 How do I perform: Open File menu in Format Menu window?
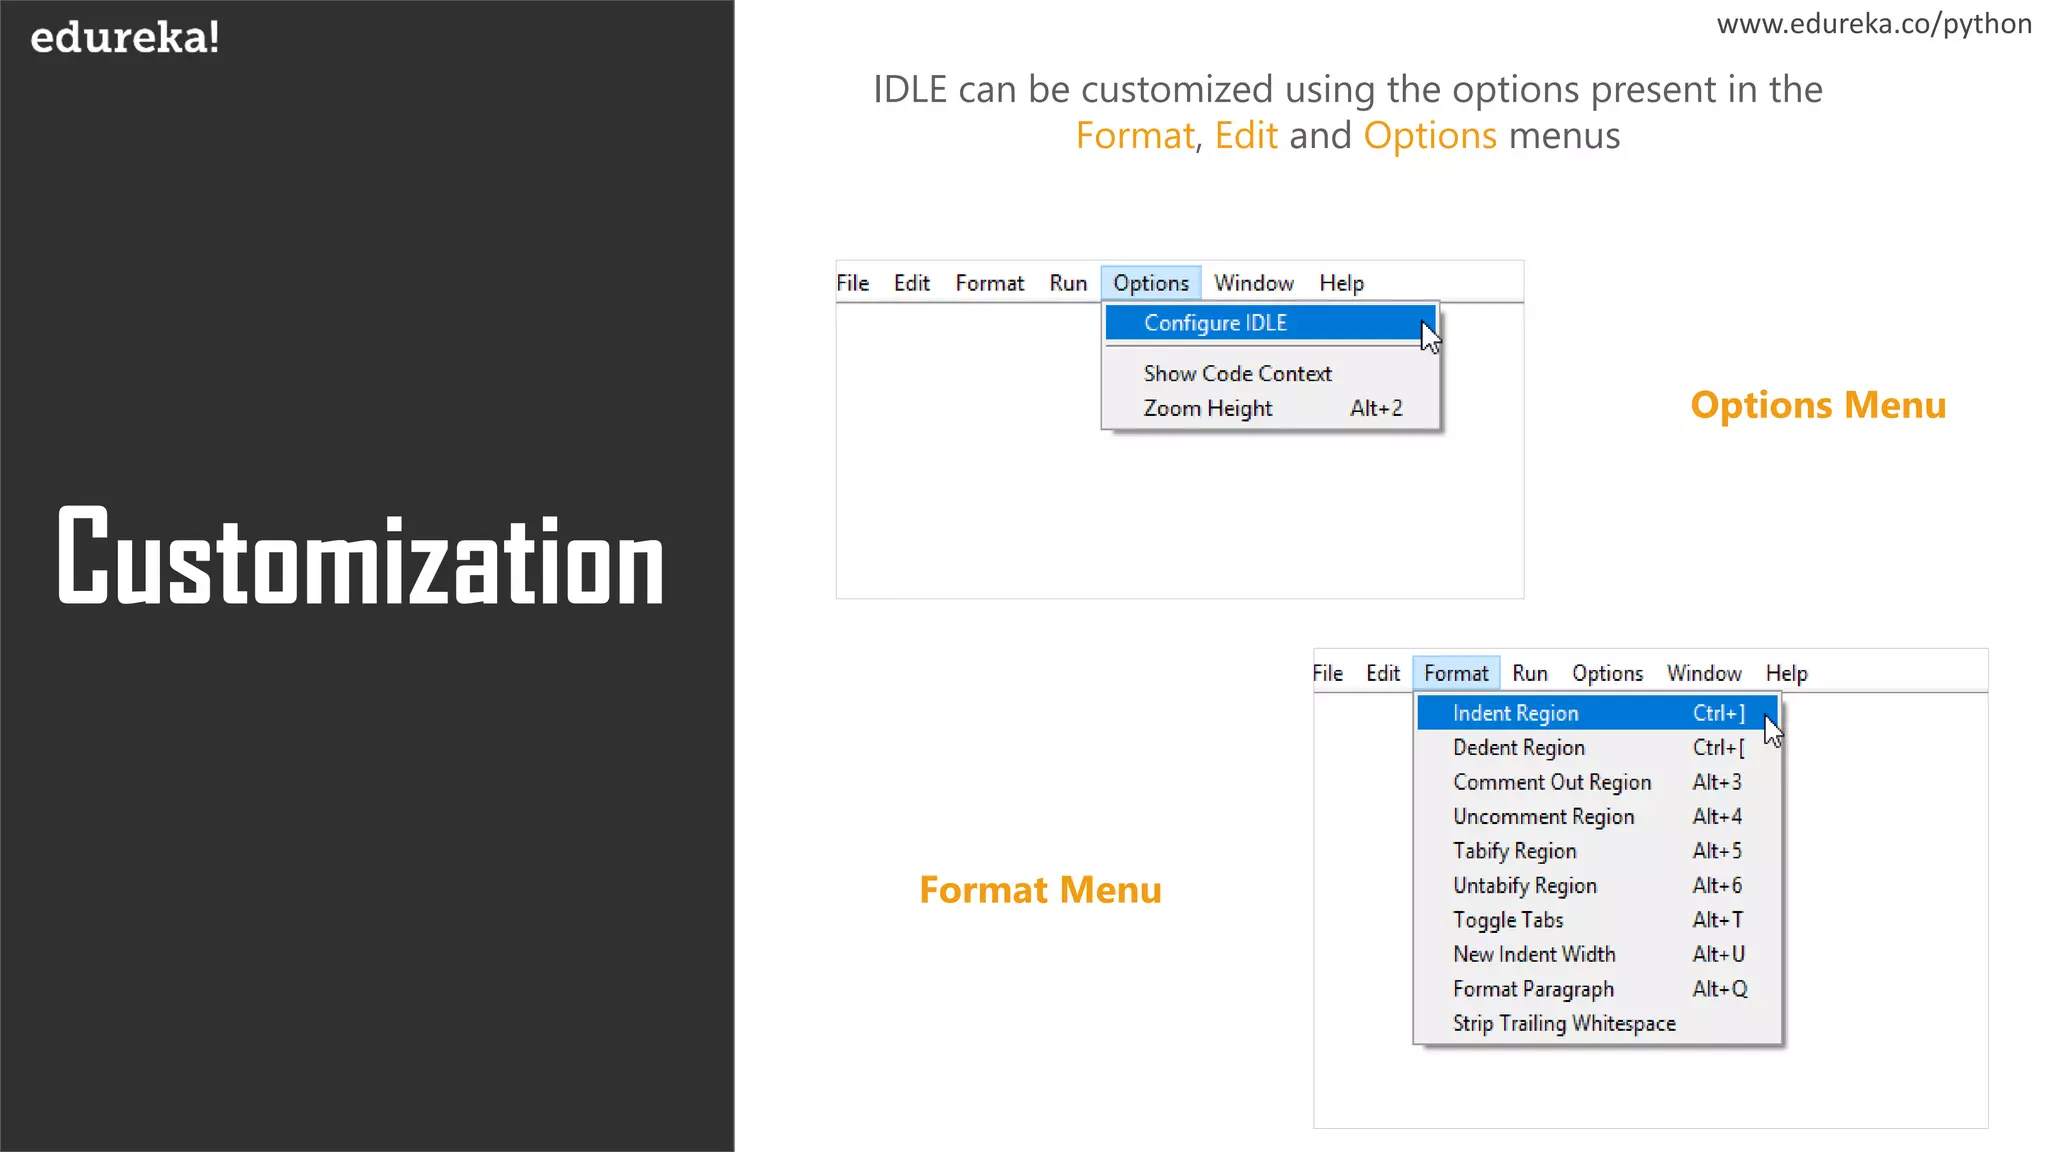[1327, 673]
